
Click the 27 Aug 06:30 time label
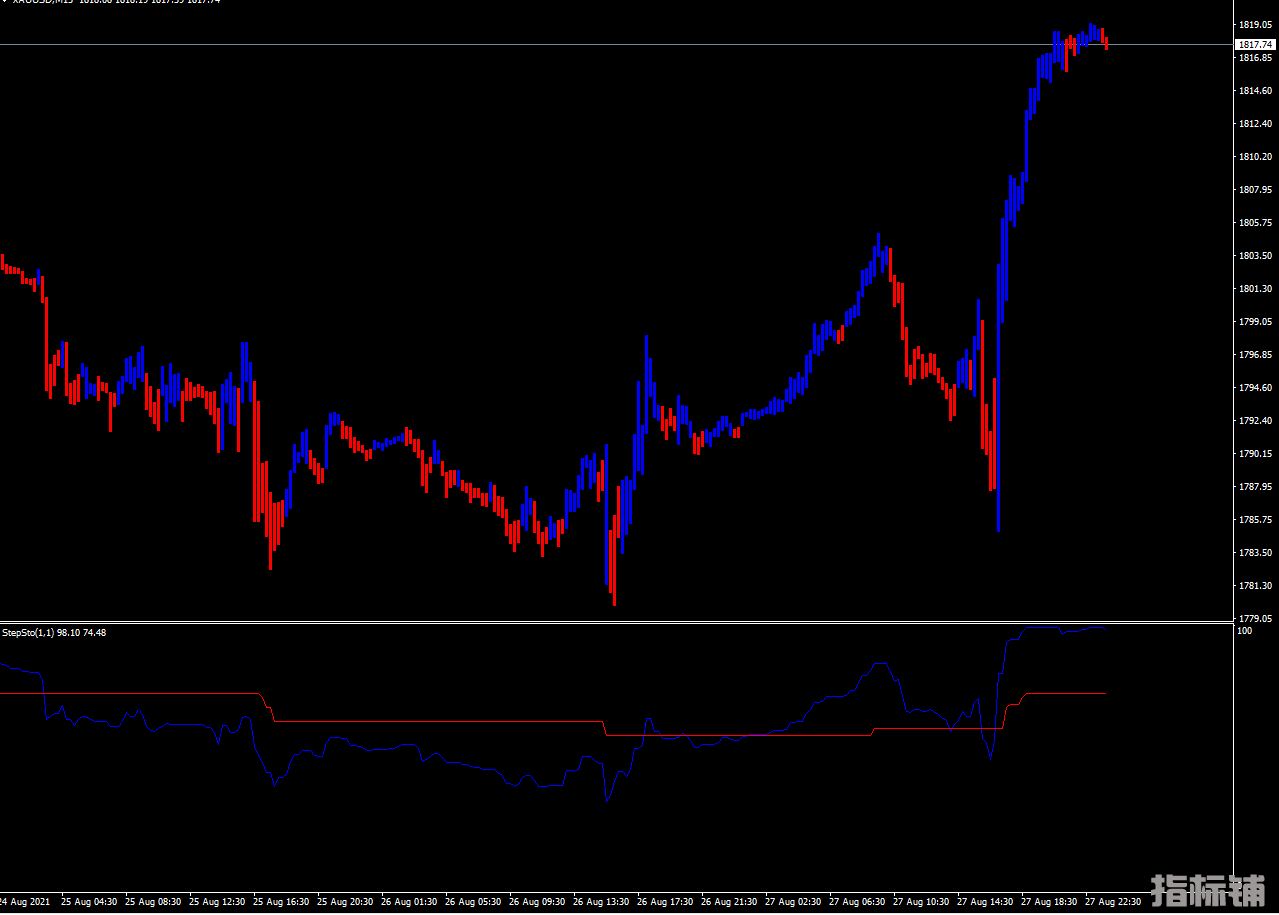tap(857, 902)
